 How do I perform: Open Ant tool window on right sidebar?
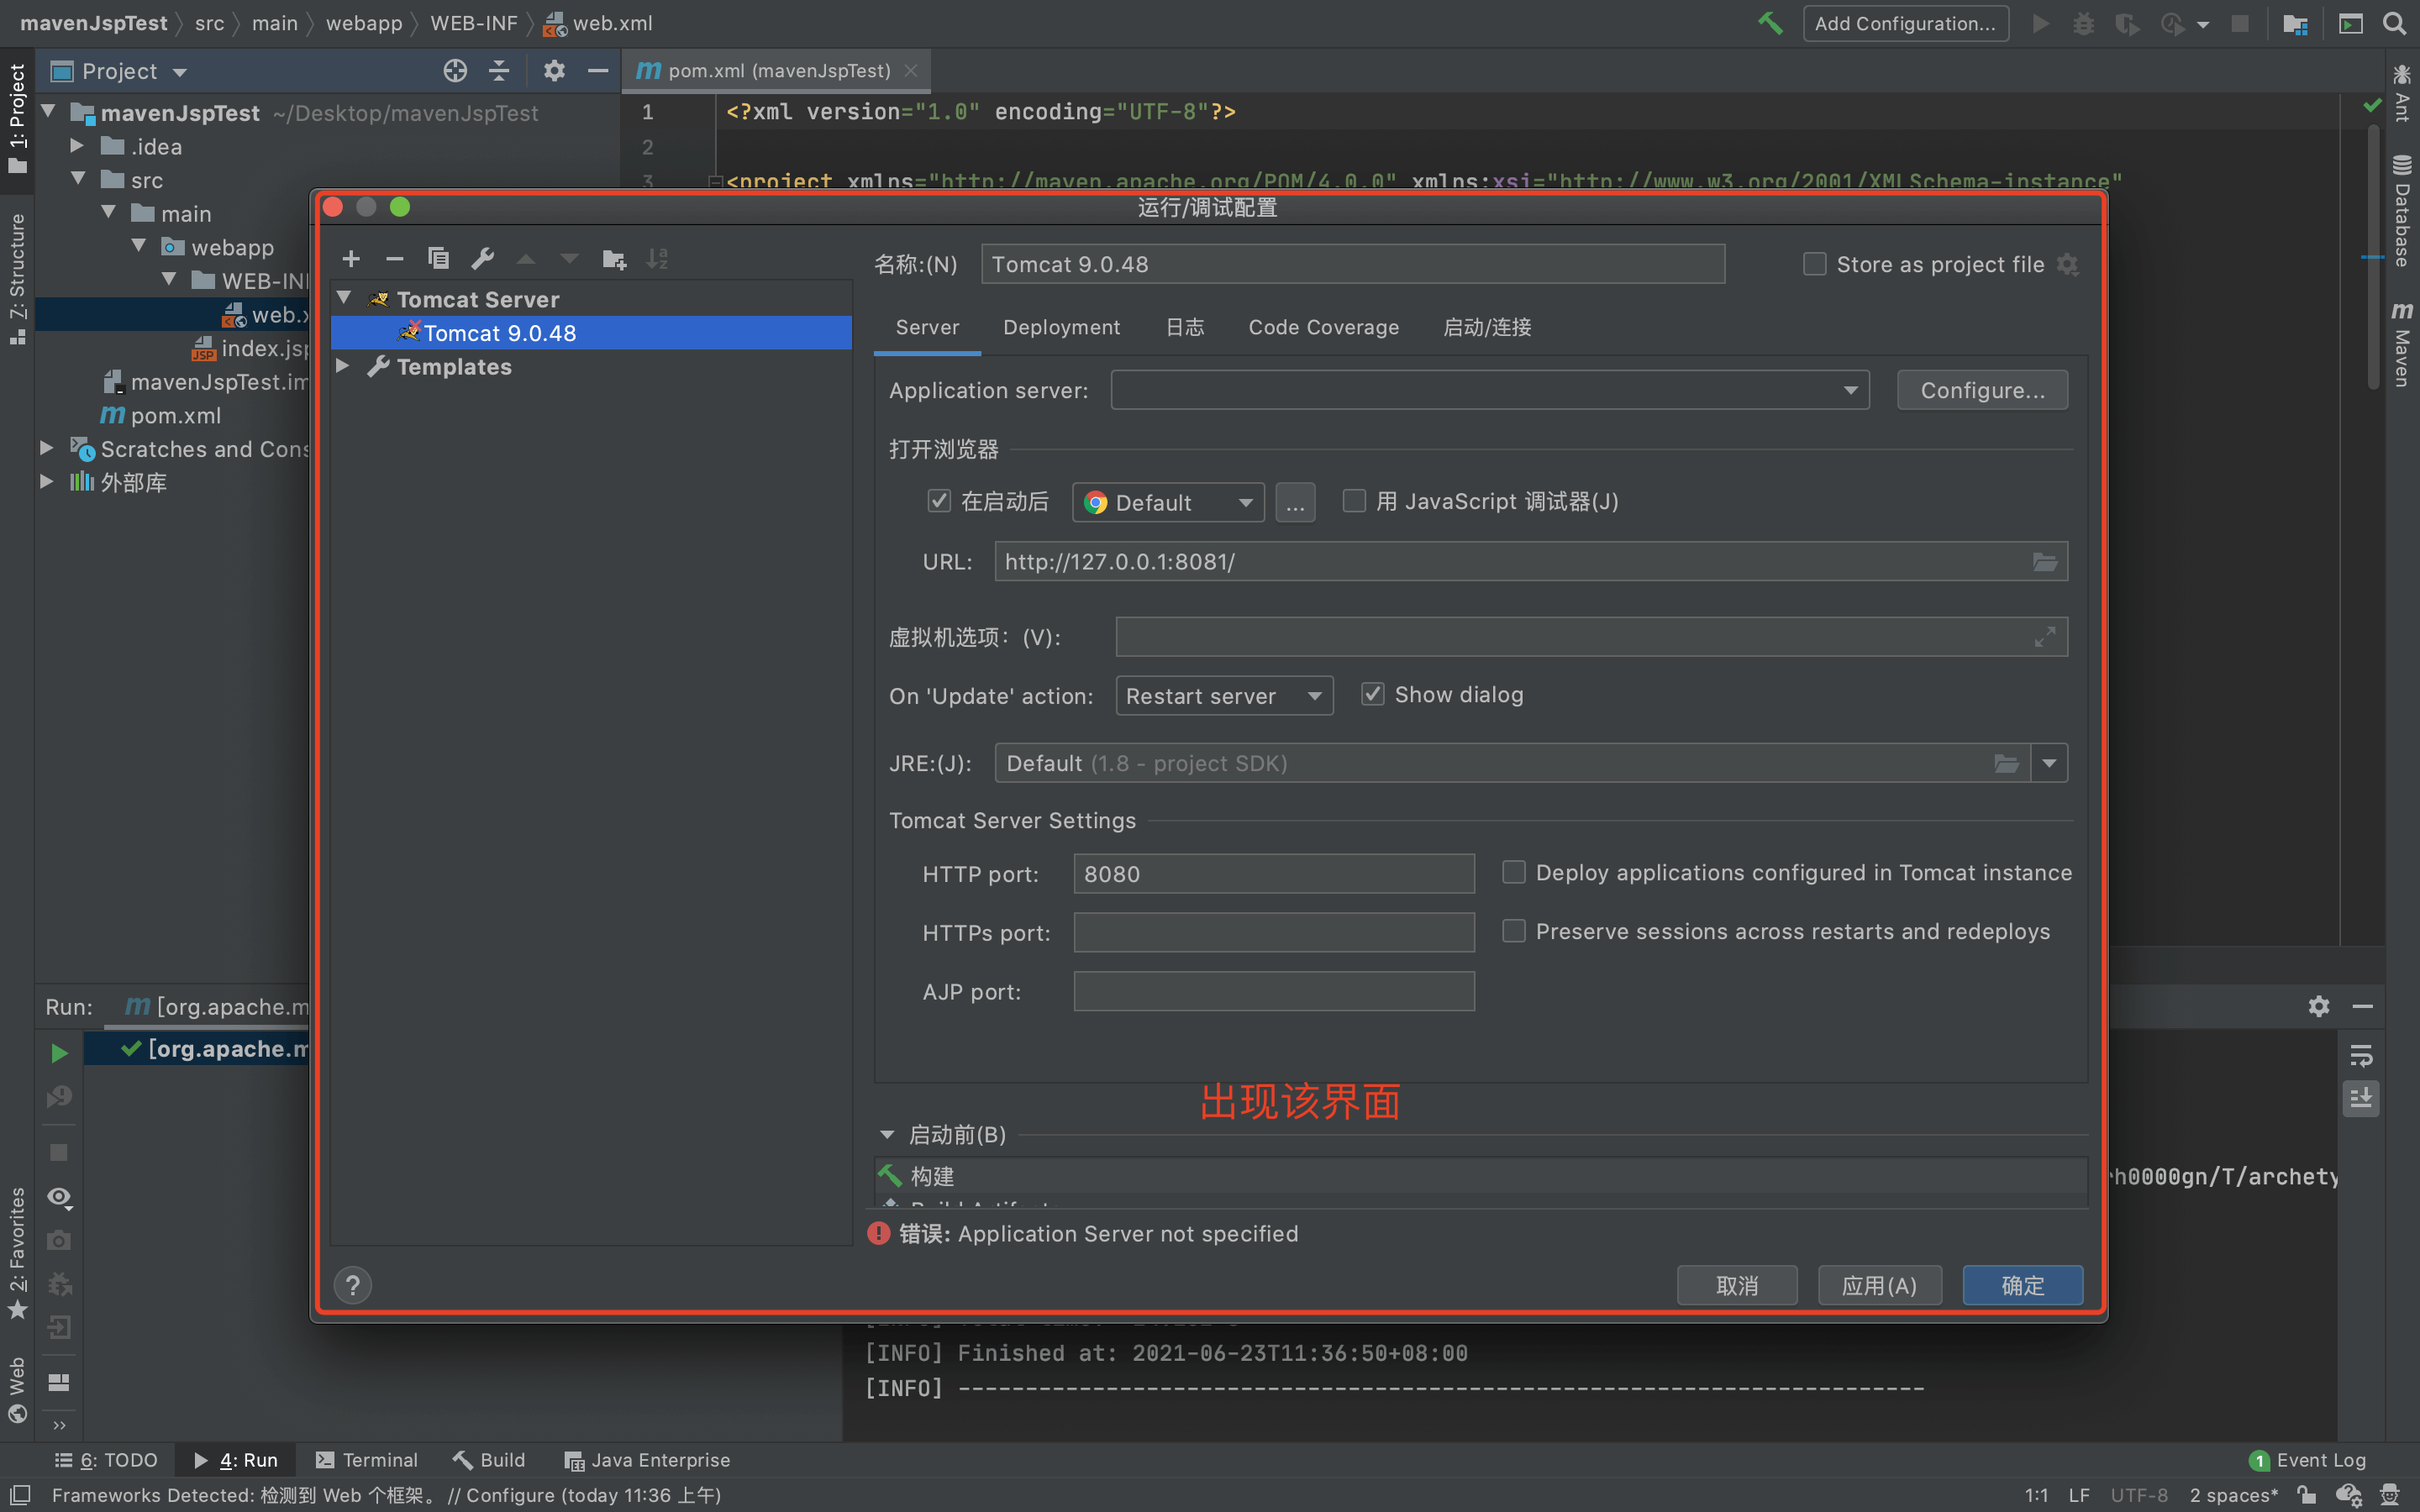pos(2402,94)
